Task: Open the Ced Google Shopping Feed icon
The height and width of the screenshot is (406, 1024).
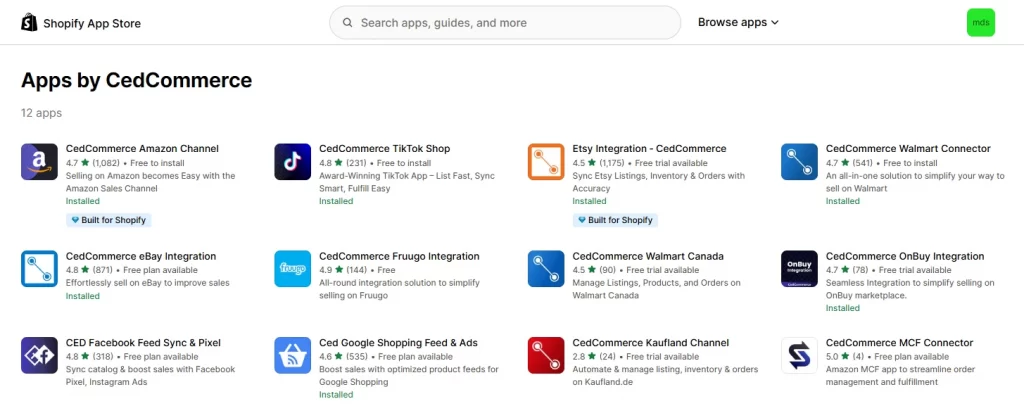Action: (x=293, y=356)
